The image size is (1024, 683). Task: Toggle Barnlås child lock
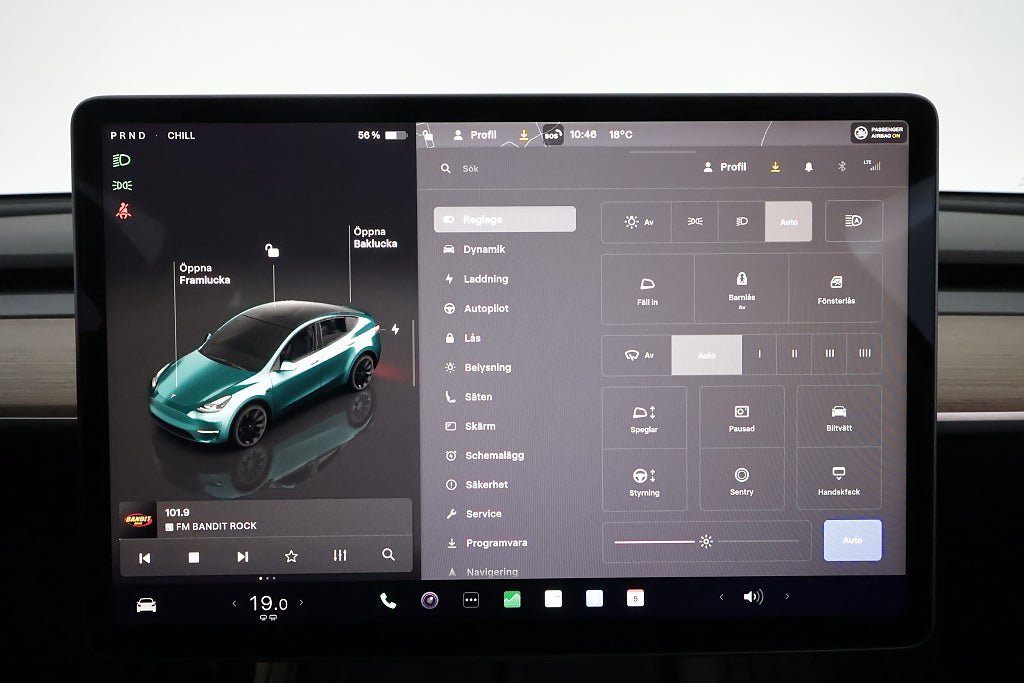coord(741,289)
